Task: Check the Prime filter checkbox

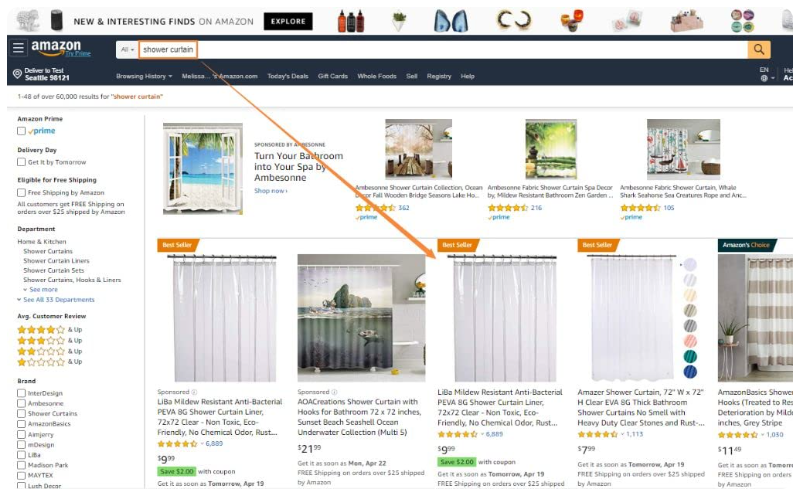Action: click(x=22, y=131)
